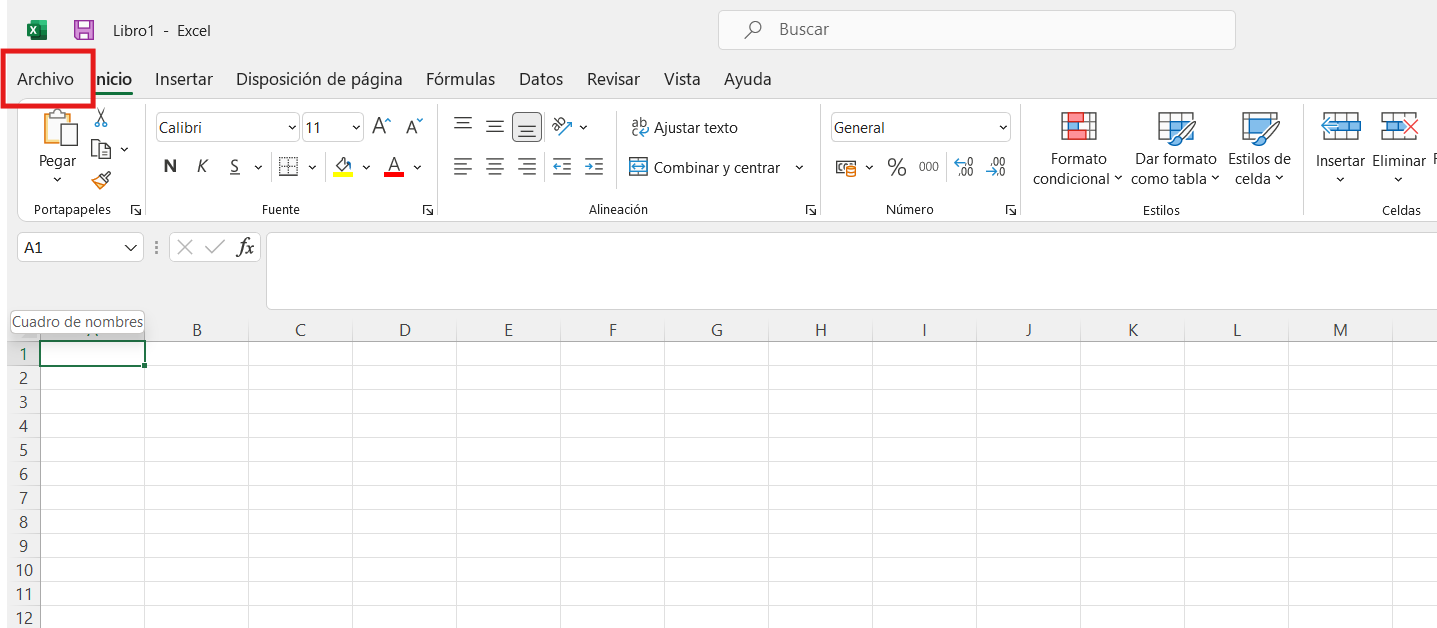Click the Cut scissors icon
This screenshot has width=1437, height=628.
click(x=100, y=119)
